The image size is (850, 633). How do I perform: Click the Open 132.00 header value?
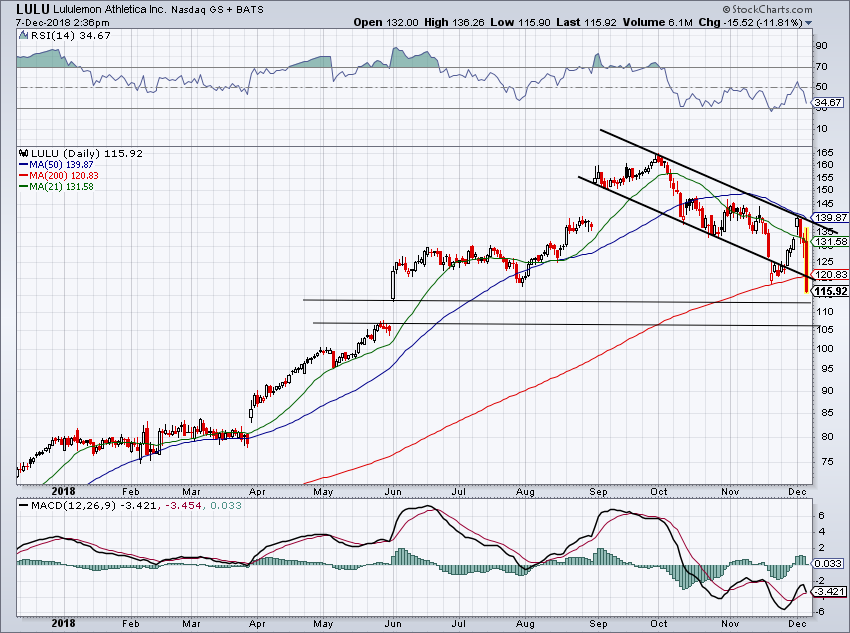pyautogui.click(x=386, y=23)
